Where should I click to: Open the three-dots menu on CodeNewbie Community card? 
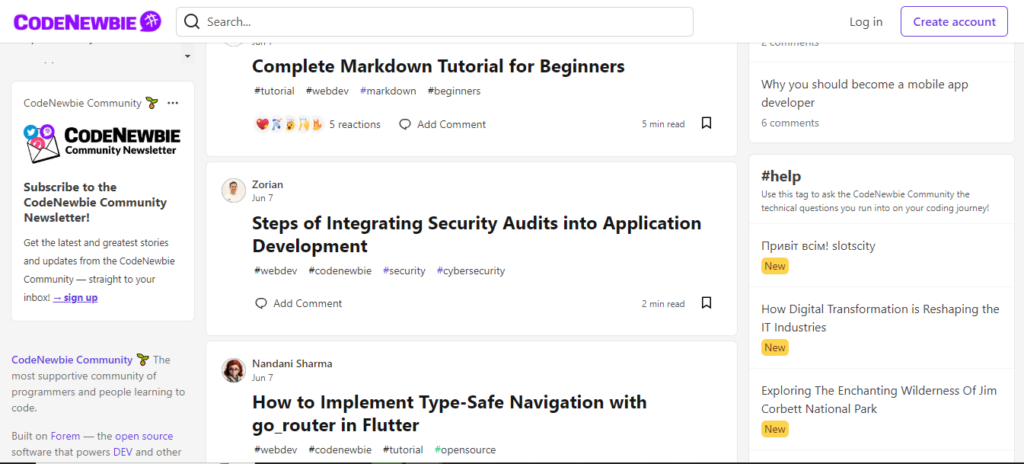click(172, 103)
